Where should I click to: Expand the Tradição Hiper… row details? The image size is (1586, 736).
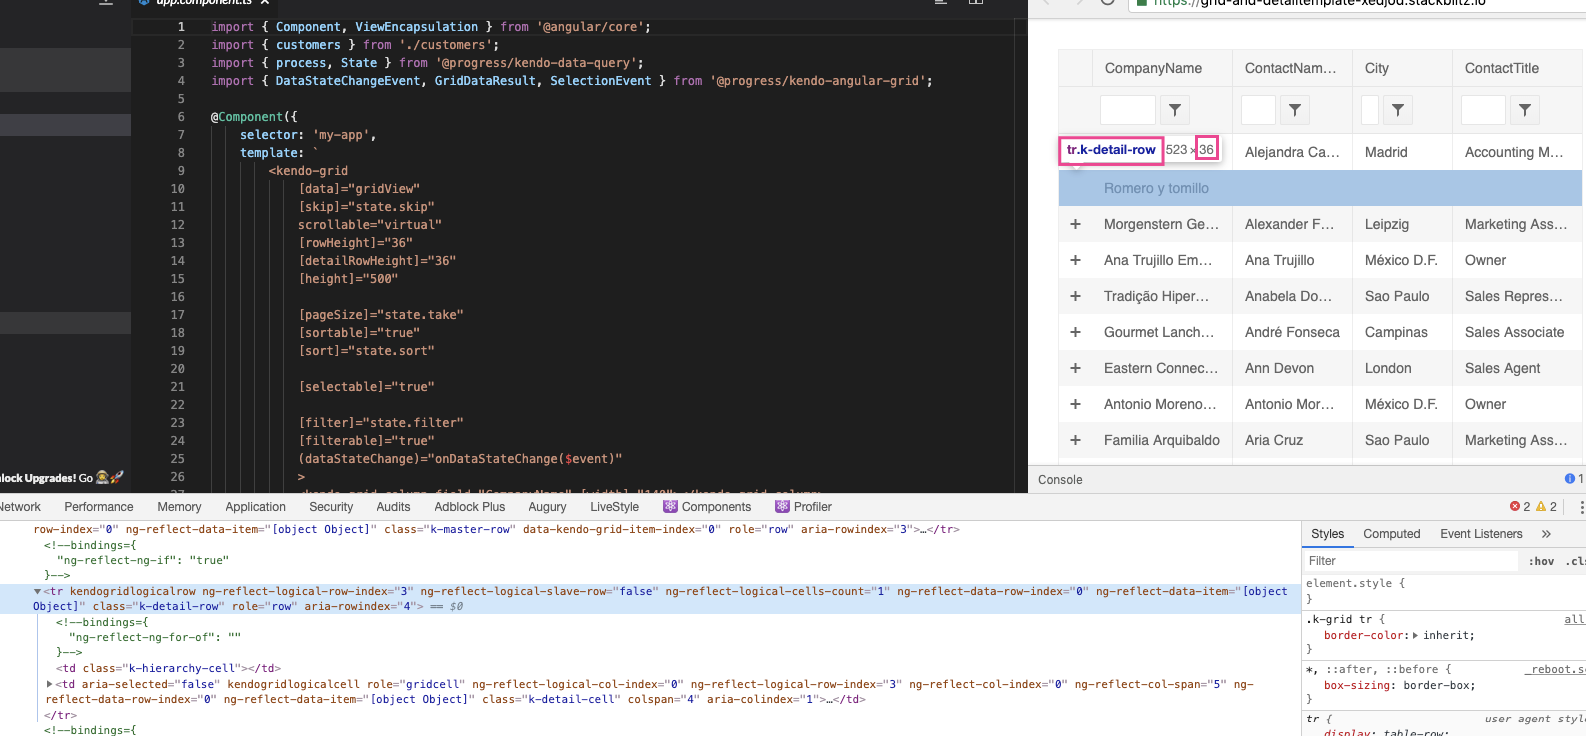(1076, 296)
